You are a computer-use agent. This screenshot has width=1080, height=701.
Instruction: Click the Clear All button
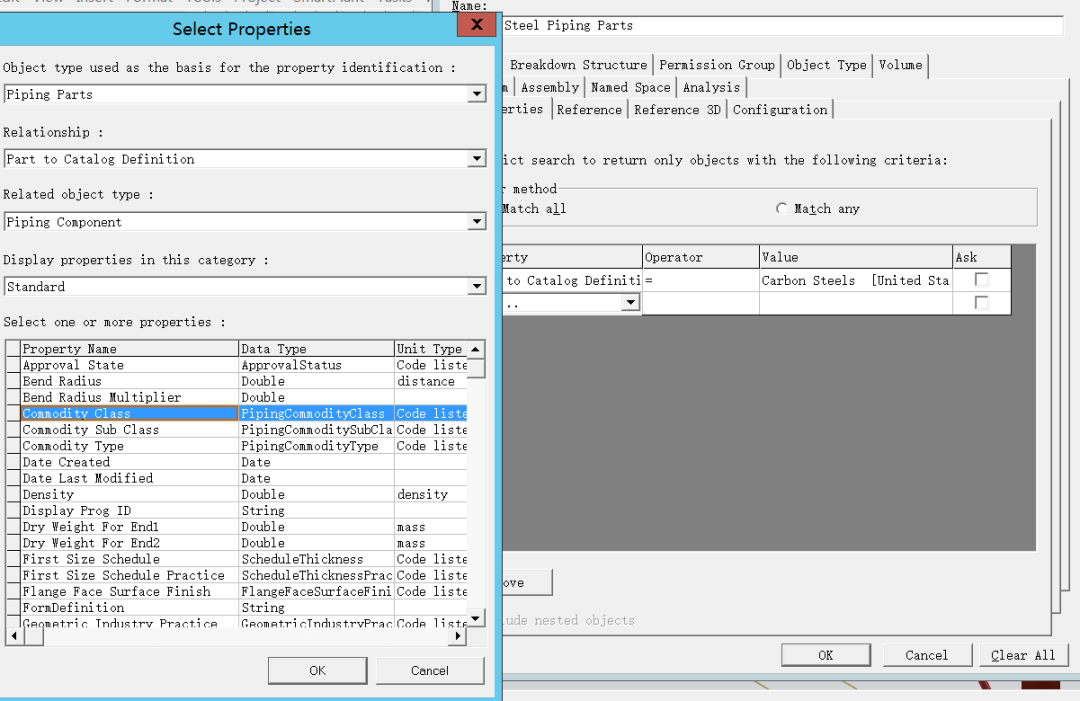tap(1023, 656)
